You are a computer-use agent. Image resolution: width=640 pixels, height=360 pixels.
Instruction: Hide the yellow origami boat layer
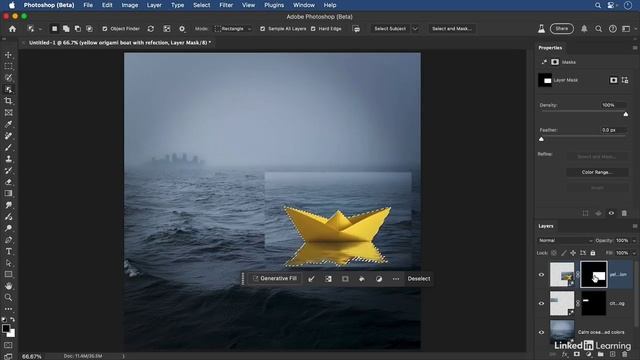(x=542, y=275)
